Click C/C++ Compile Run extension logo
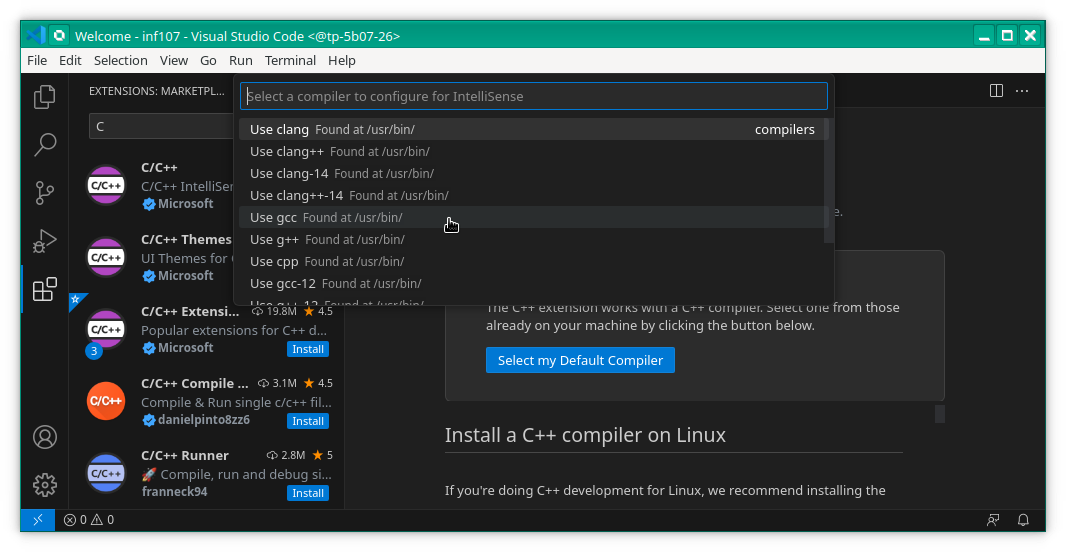The width and height of the screenshot is (1066, 552). click(x=106, y=401)
